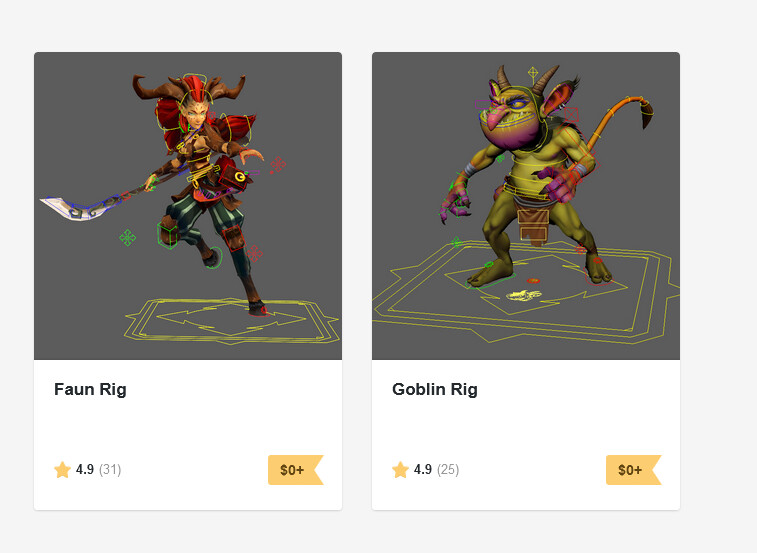Image resolution: width=757 pixels, height=553 pixels.
Task: Click the star icon on Goblin Rig
Action: [x=400, y=469]
